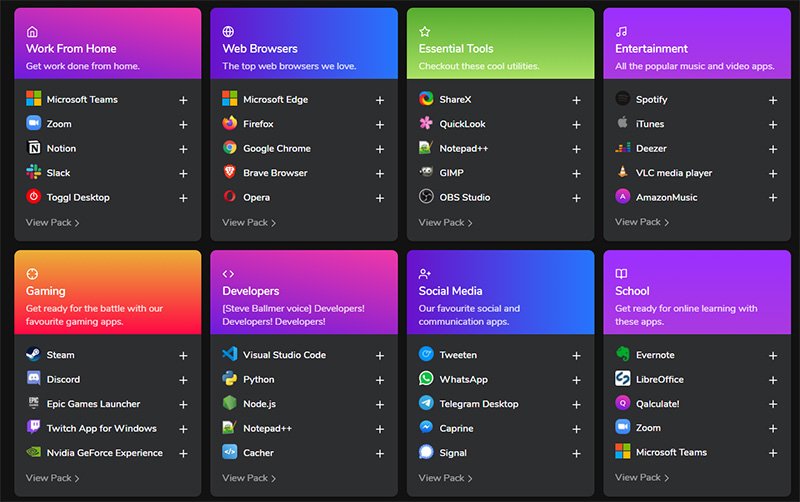Viewport: 800px width, 502px height.
Task: Click the Telegram Desktop icon
Action: tap(426, 403)
